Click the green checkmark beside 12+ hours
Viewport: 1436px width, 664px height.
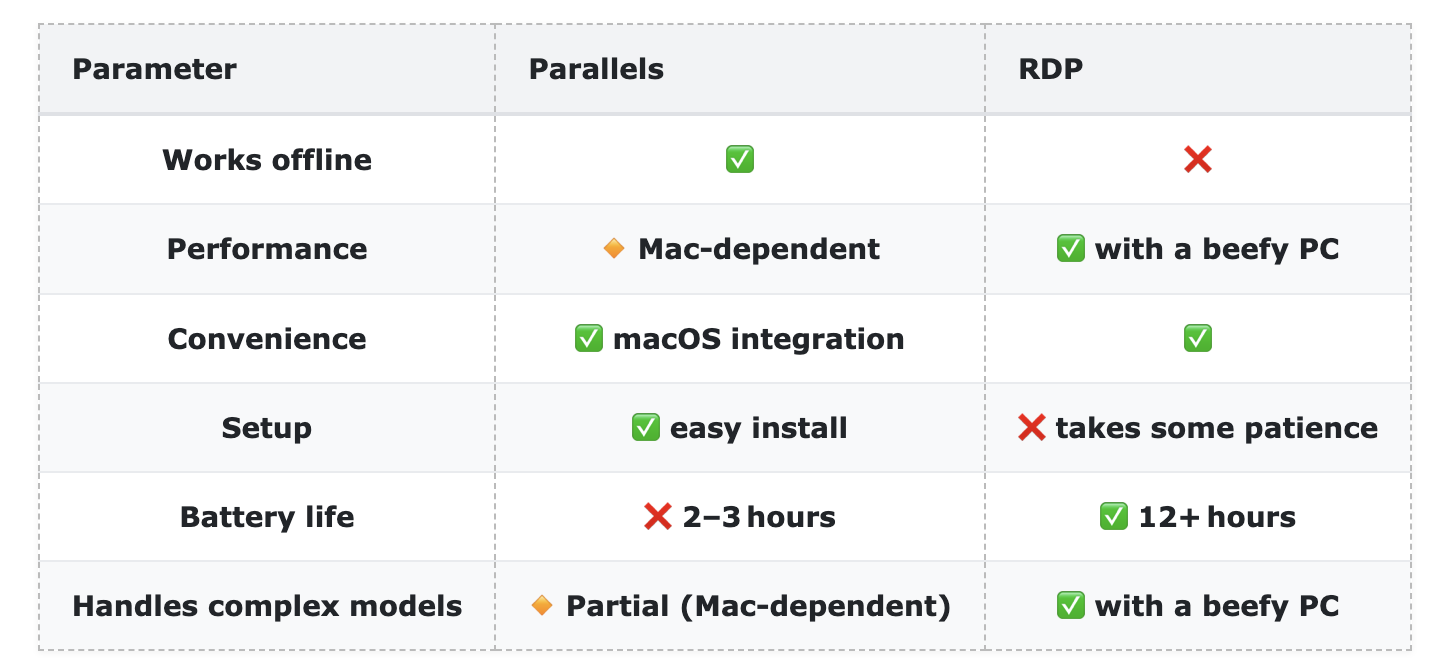tap(1113, 517)
